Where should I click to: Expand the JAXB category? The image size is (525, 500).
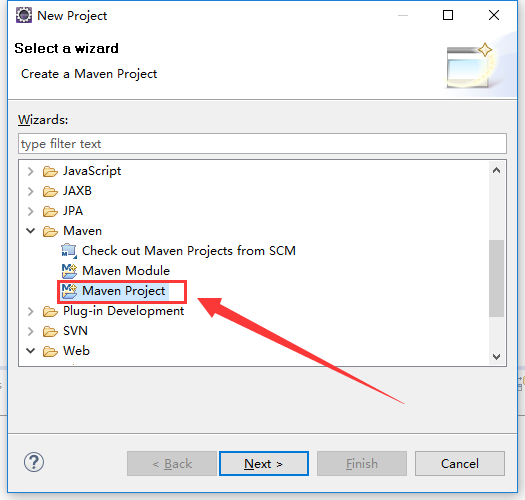(x=31, y=191)
